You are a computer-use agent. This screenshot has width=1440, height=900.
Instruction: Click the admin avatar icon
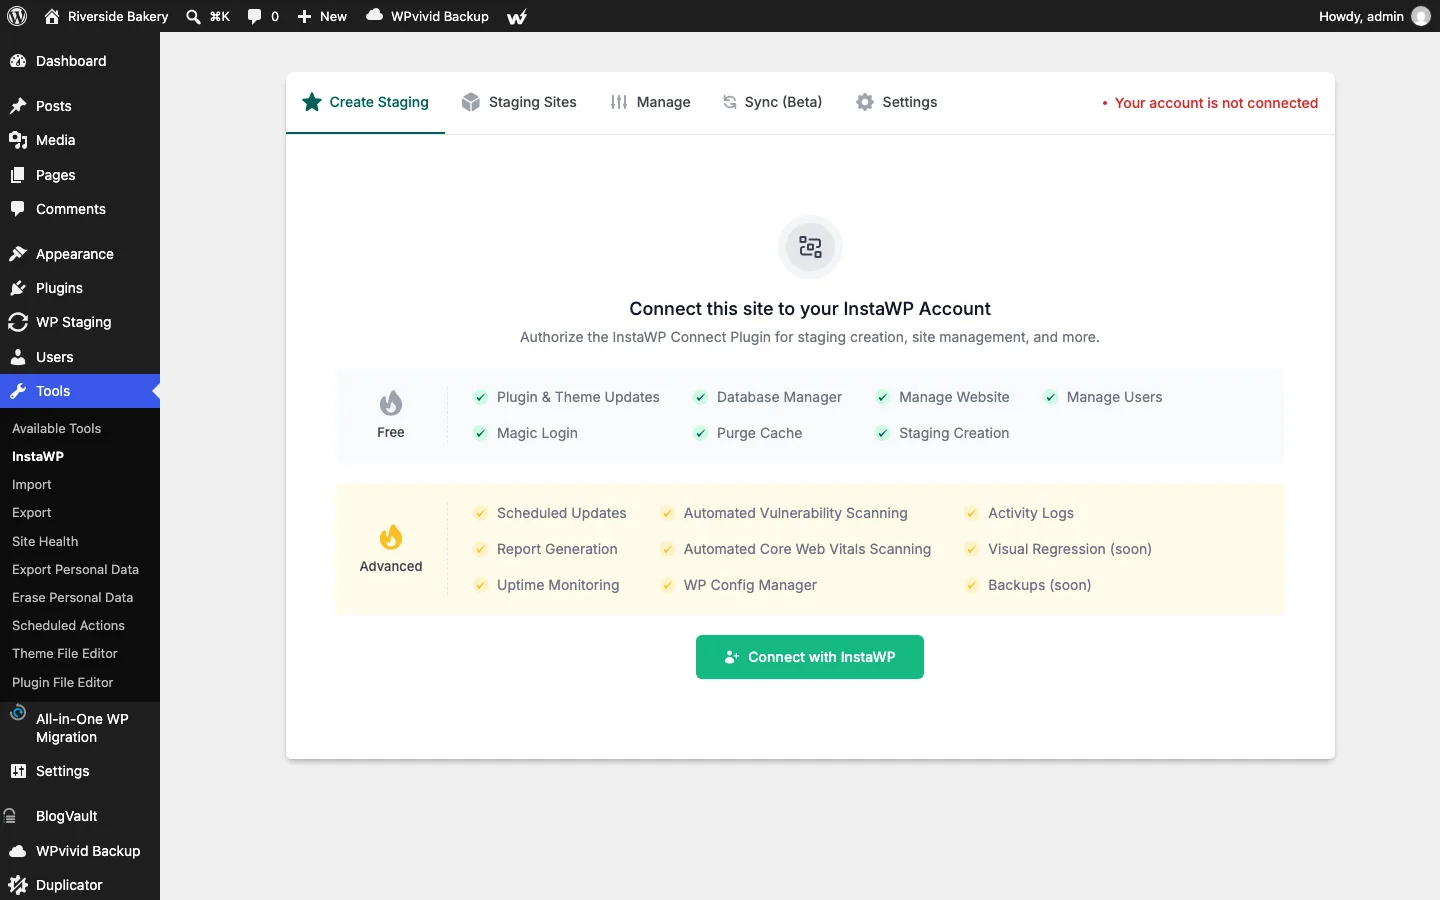(1421, 16)
